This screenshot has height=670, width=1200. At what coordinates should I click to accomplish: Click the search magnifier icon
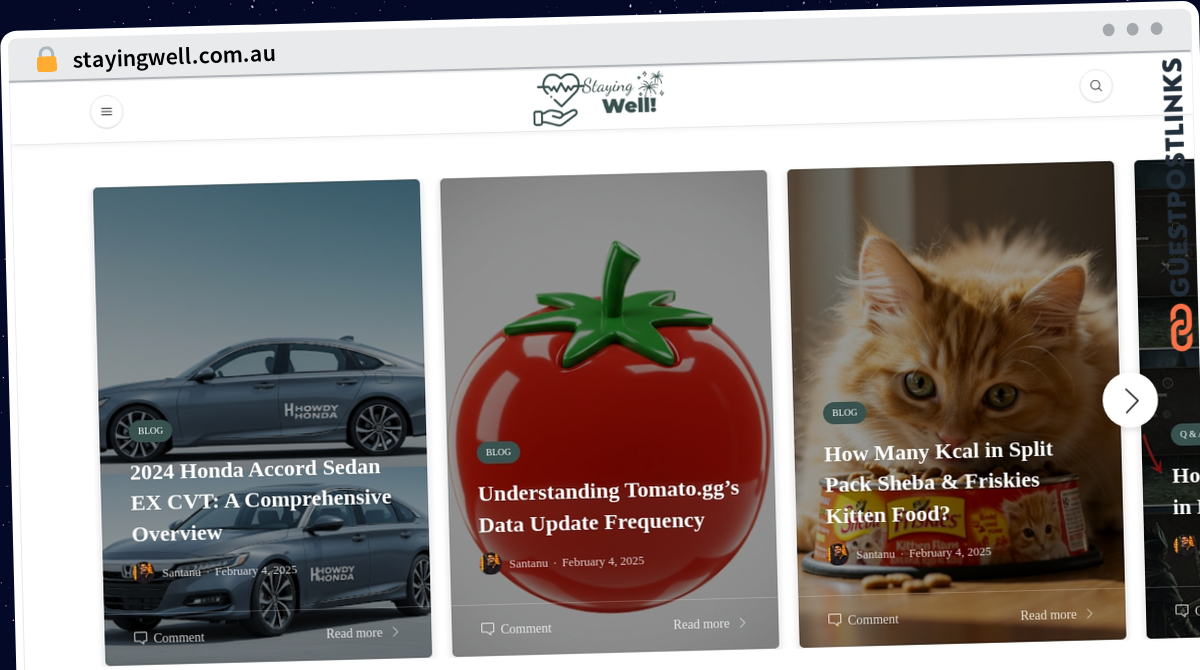click(x=1096, y=86)
